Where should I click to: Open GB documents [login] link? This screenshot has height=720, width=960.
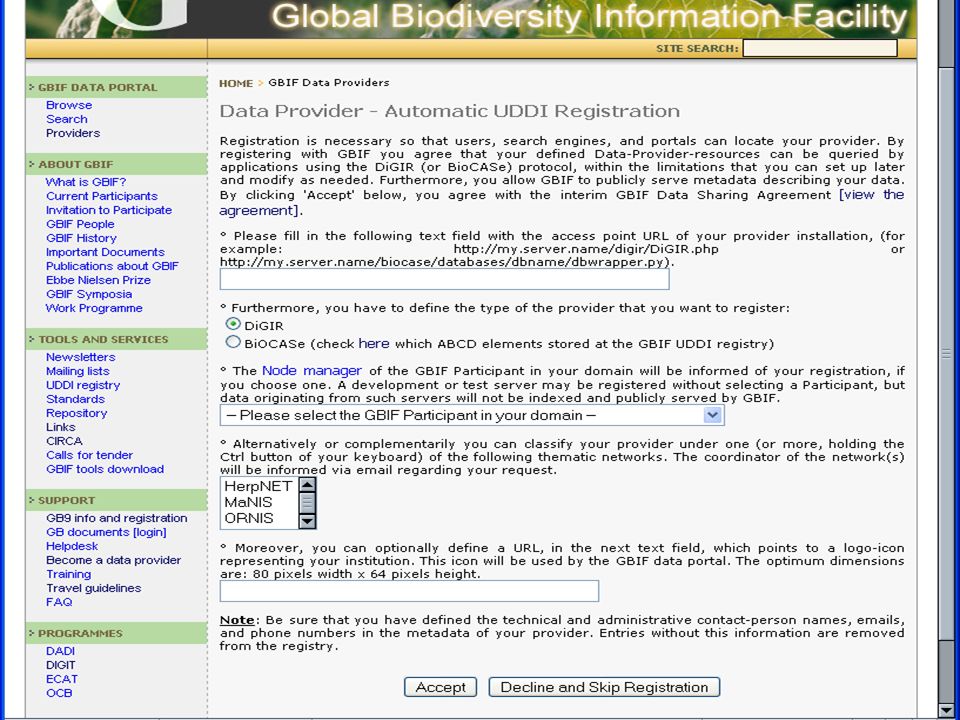point(106,533)
